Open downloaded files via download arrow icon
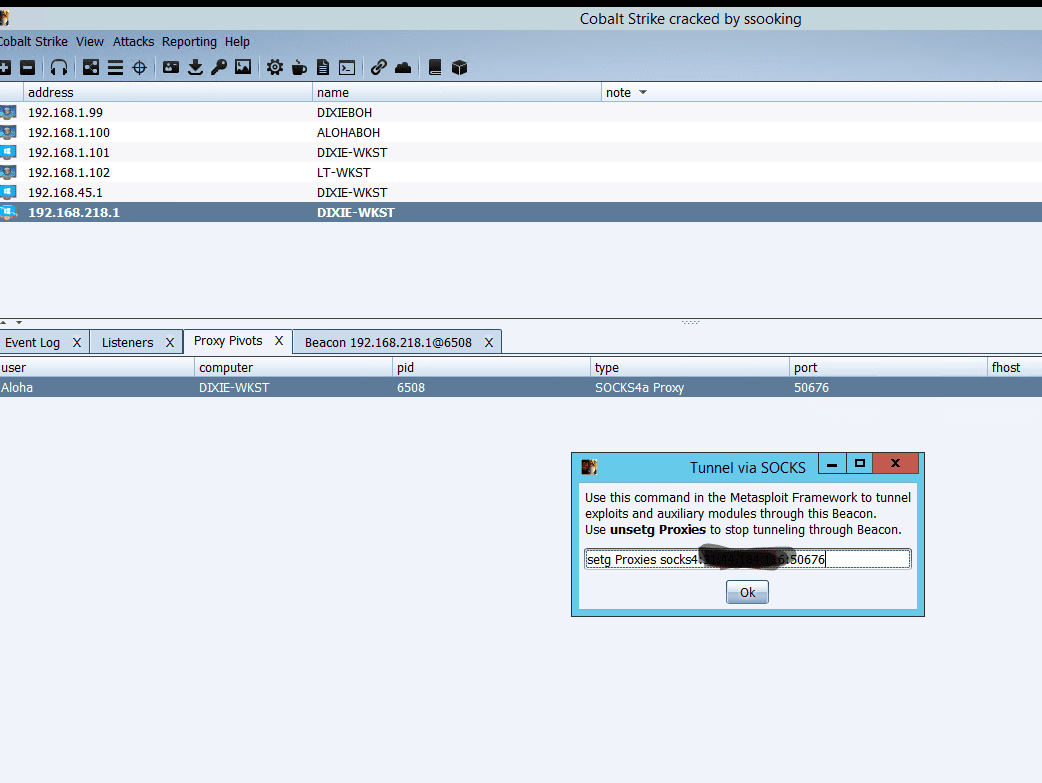The height and width of the screenshot is (783, 1042). click(x=195, y=67)
